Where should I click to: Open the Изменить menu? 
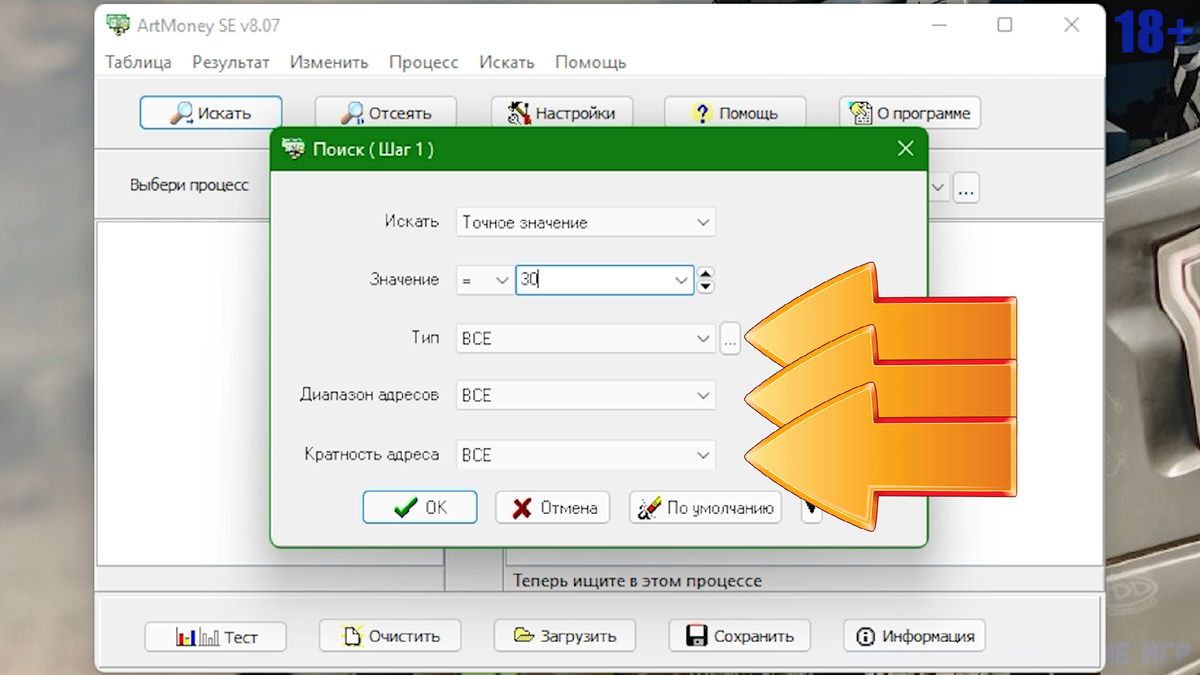(x=329, y=62)
